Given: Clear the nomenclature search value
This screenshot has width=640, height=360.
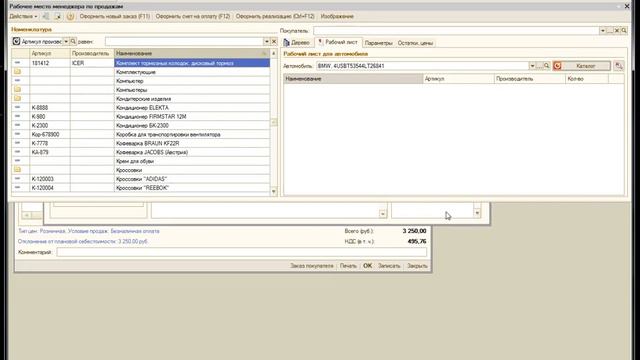Looking at the screenshot, I should pyautogui.click(x=274, y=41).
